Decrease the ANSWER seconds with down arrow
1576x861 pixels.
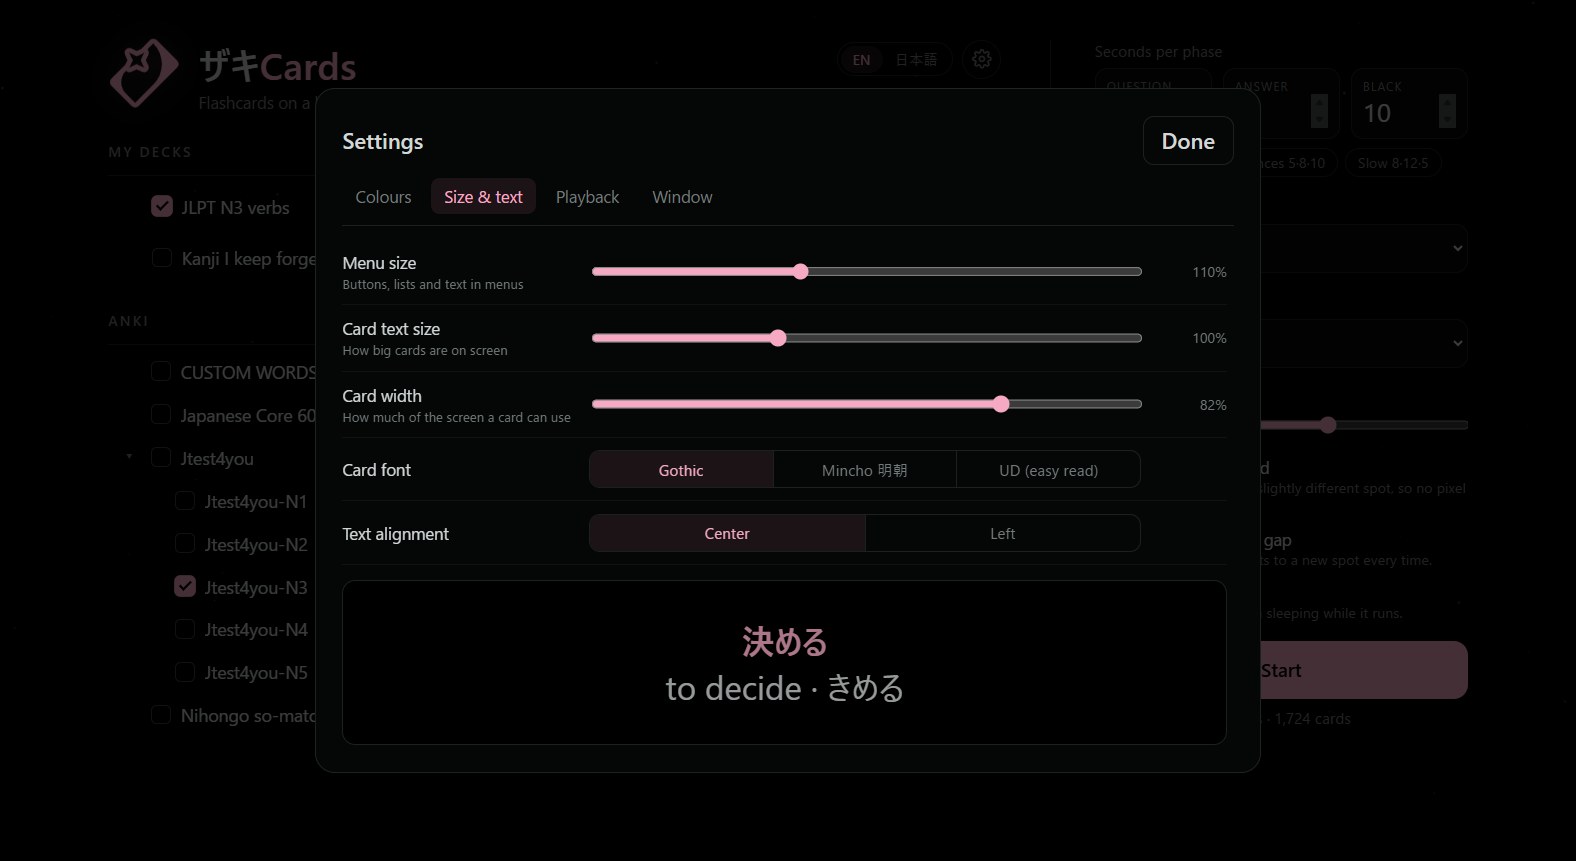1319,119
